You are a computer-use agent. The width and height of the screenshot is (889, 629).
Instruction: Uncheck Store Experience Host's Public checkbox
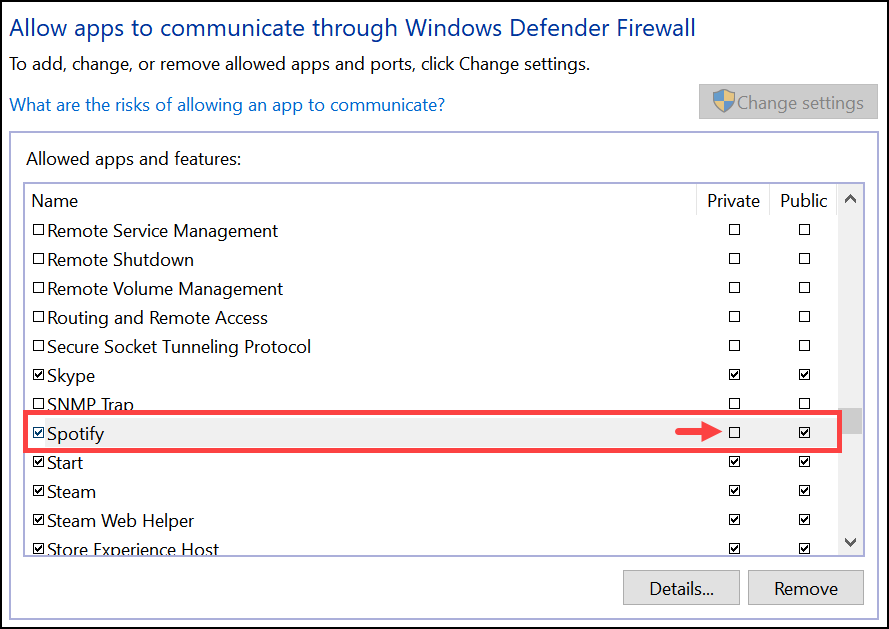tap(804, 548)
